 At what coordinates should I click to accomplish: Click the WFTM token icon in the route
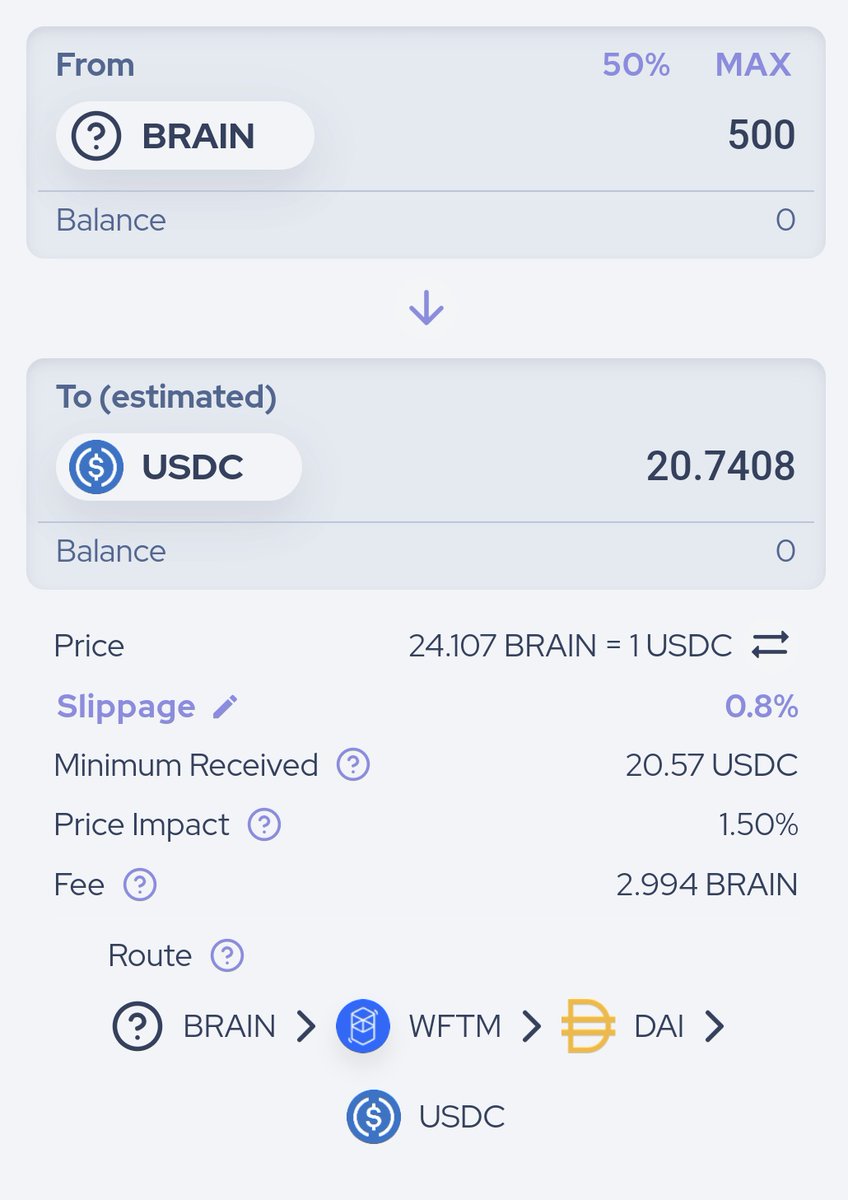pos(363,1026)
